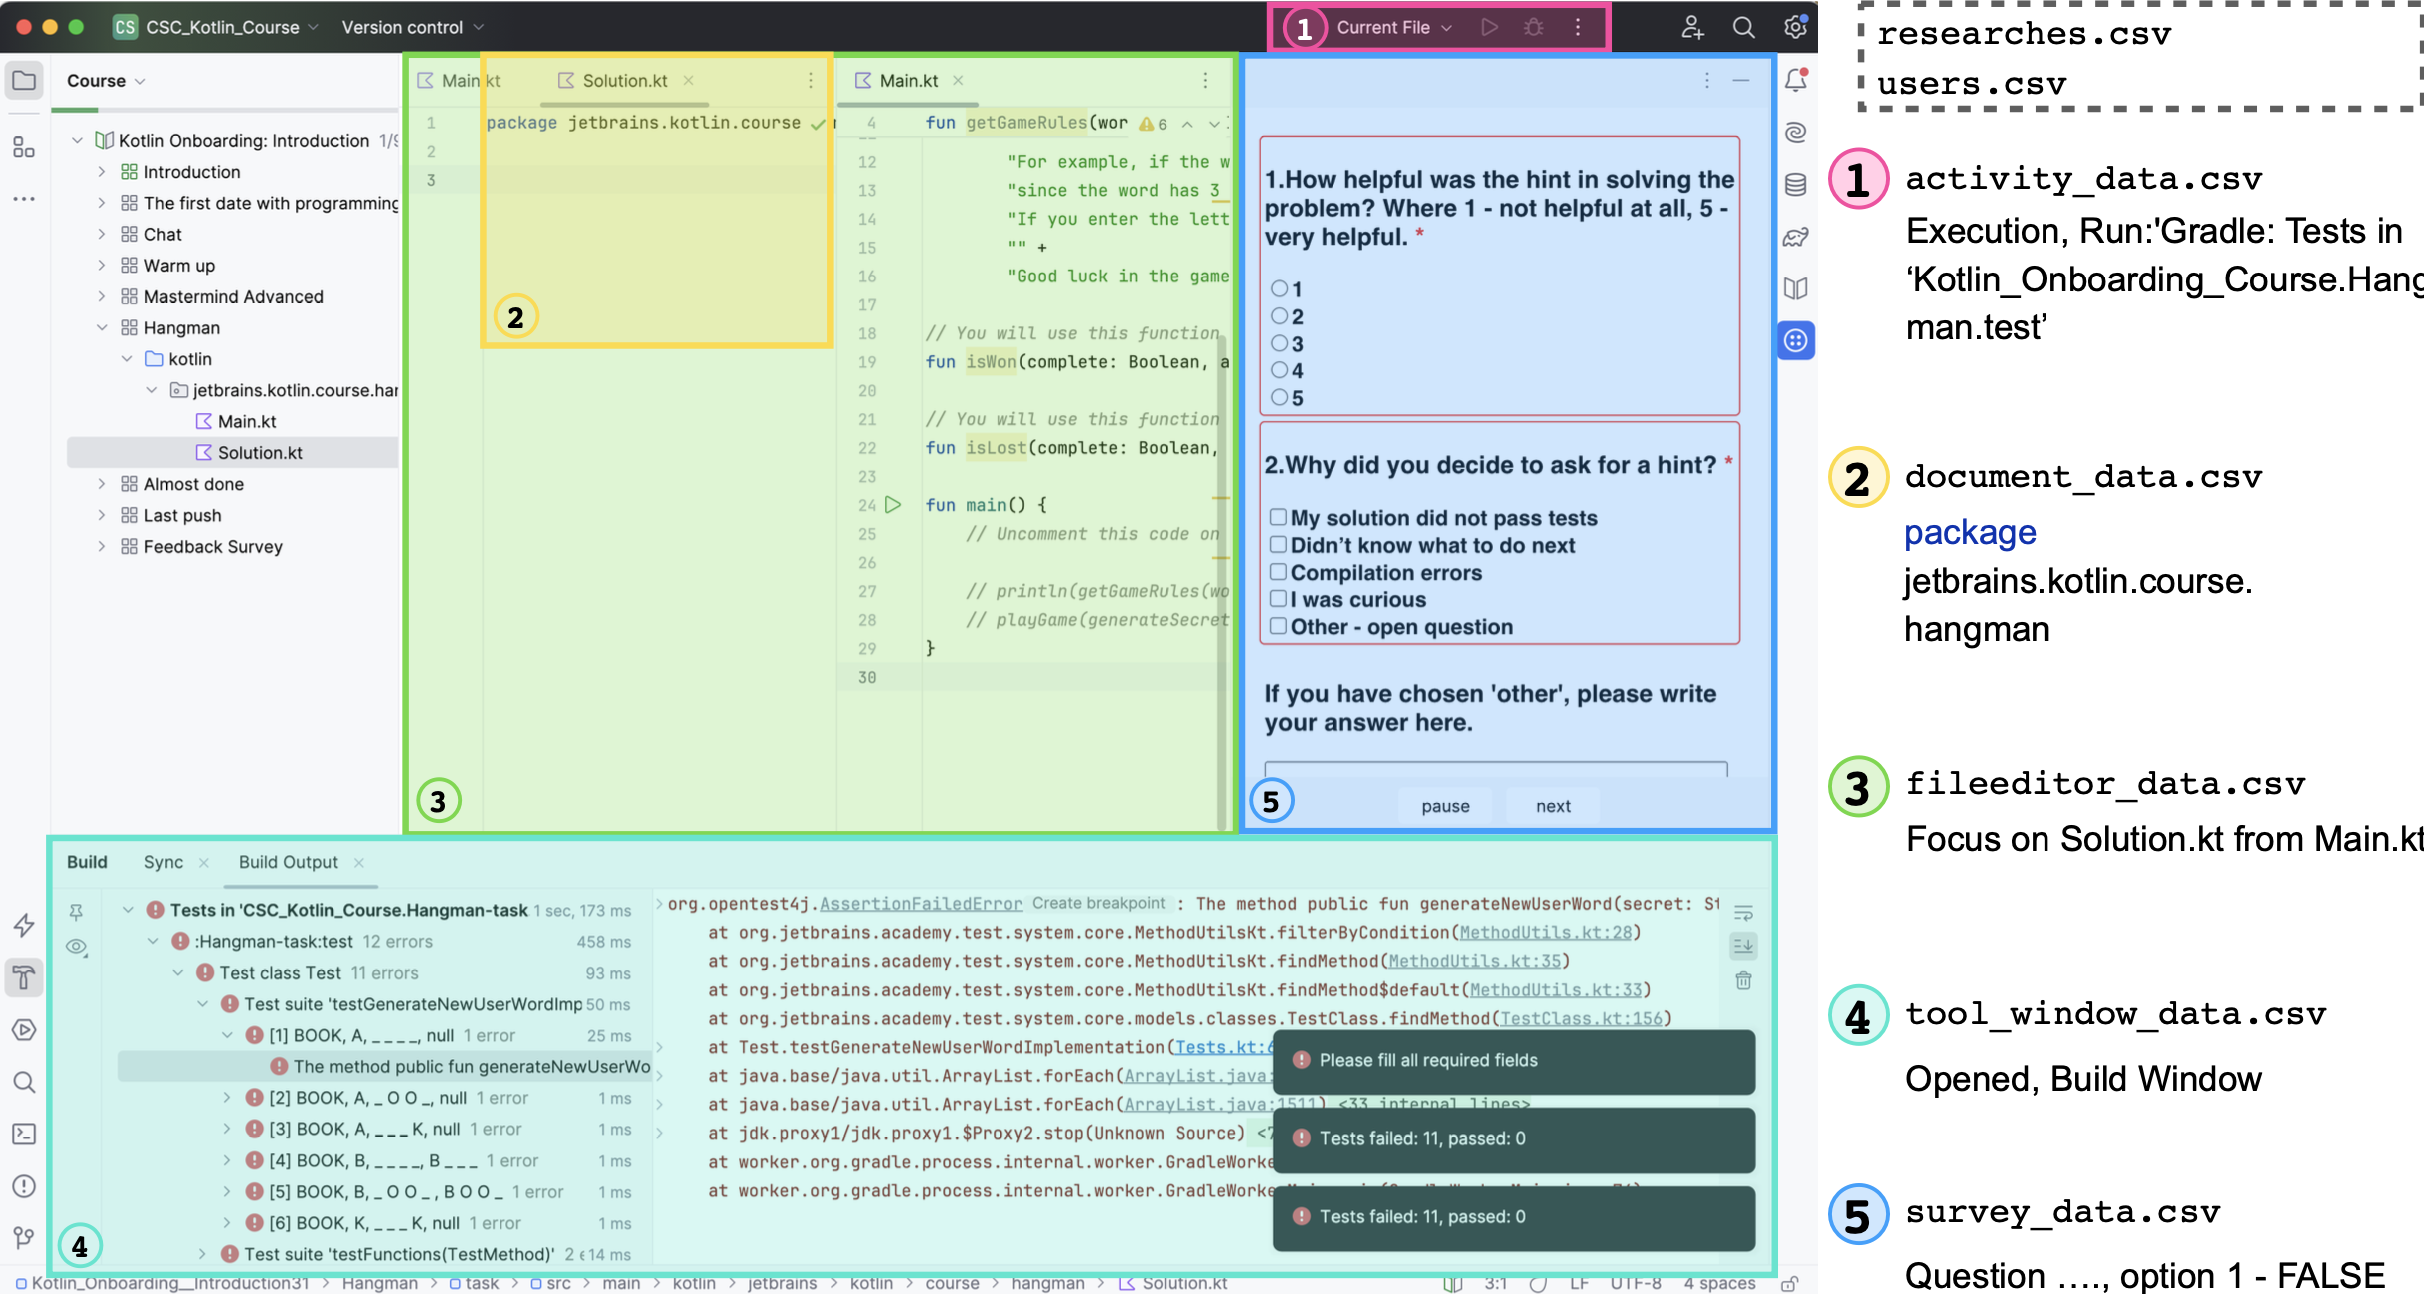Image resolution: width=2424 pixels, height=1294 pixels.
Task: Check 'My solution did not pass tests'
Action: click(1278, 518)
